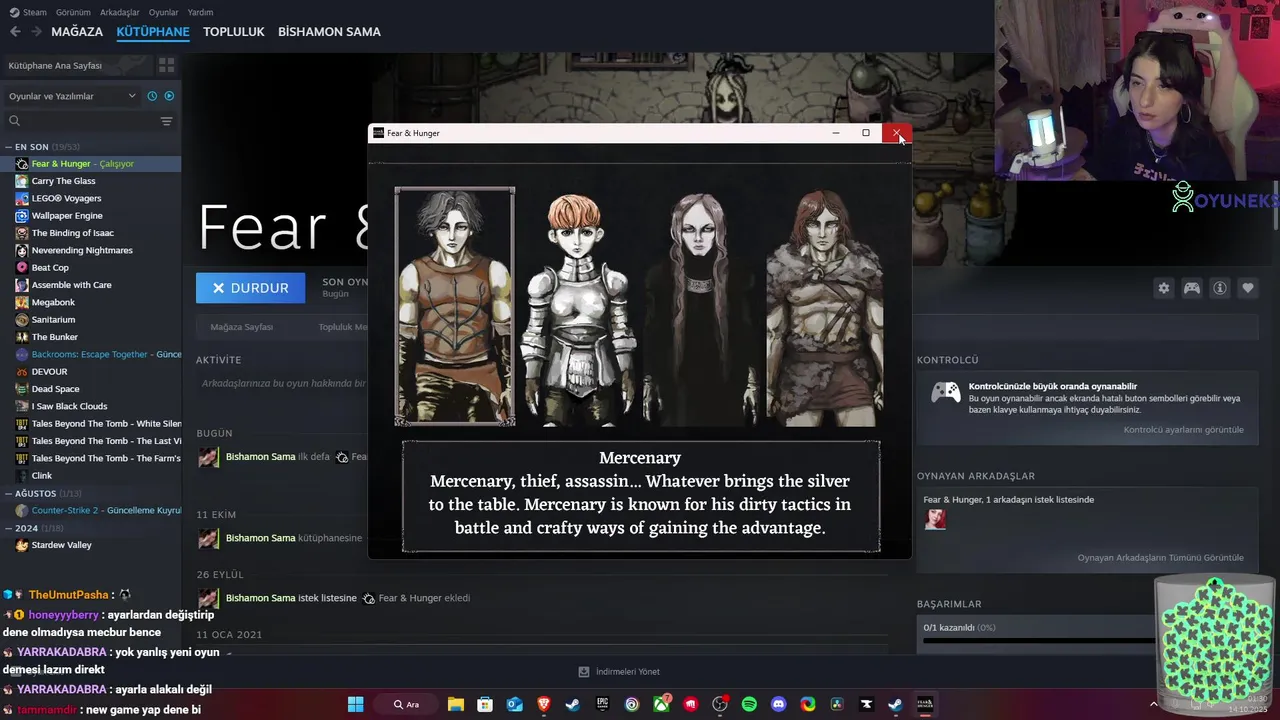Screen dimensions: 1280x720
Task: Select LEGO Voyagers in library
Action: 90,198
